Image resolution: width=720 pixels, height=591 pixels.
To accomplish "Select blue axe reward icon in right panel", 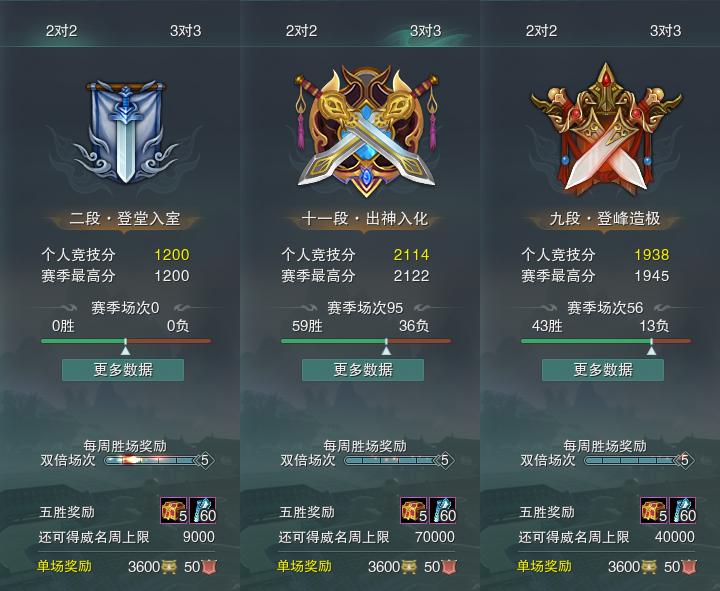I will [683, 510].
